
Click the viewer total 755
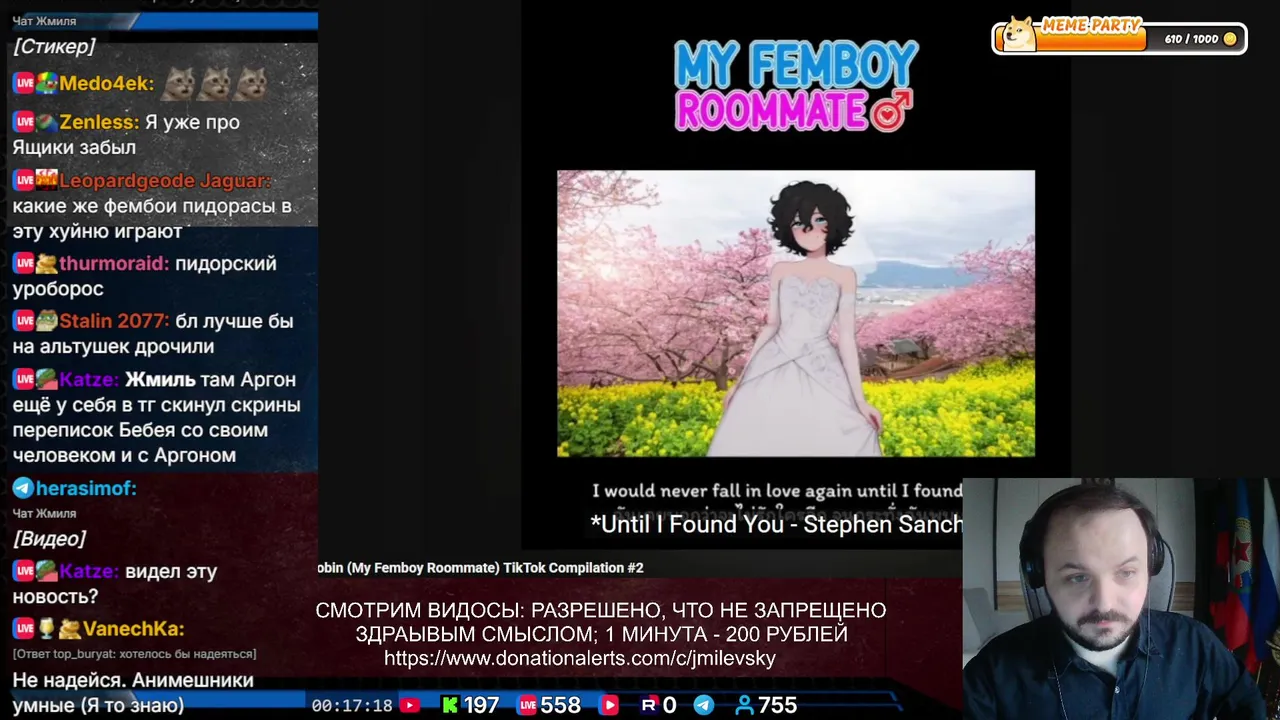point(777,705)
